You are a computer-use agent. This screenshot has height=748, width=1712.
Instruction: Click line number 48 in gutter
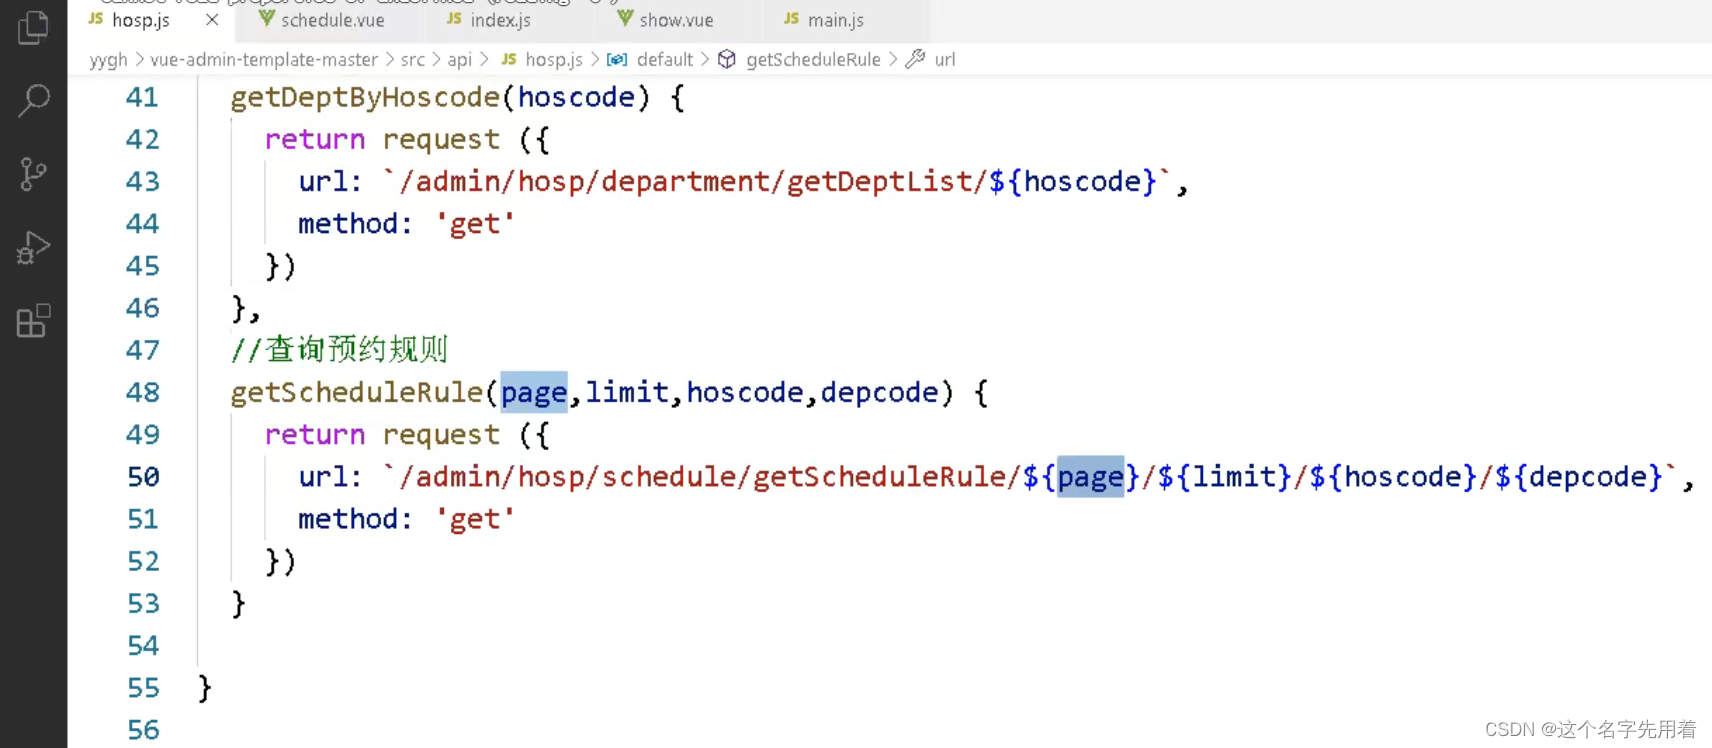tap(142, 393)
